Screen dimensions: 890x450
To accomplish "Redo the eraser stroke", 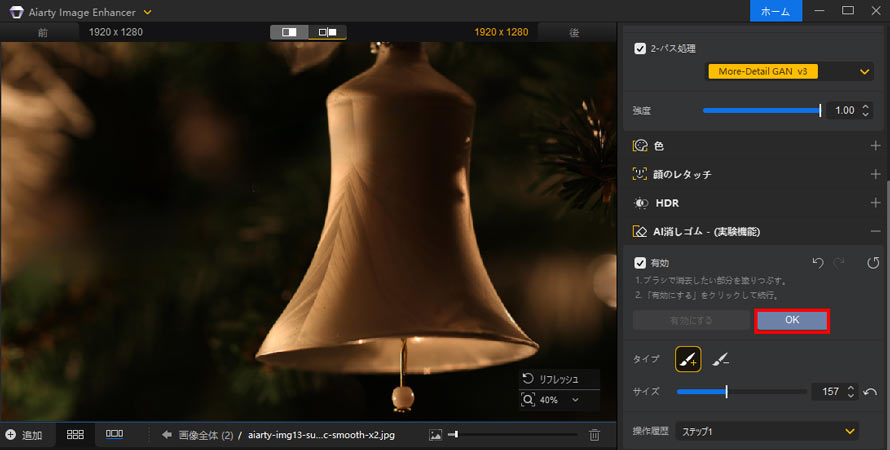I will click(839, 263).
